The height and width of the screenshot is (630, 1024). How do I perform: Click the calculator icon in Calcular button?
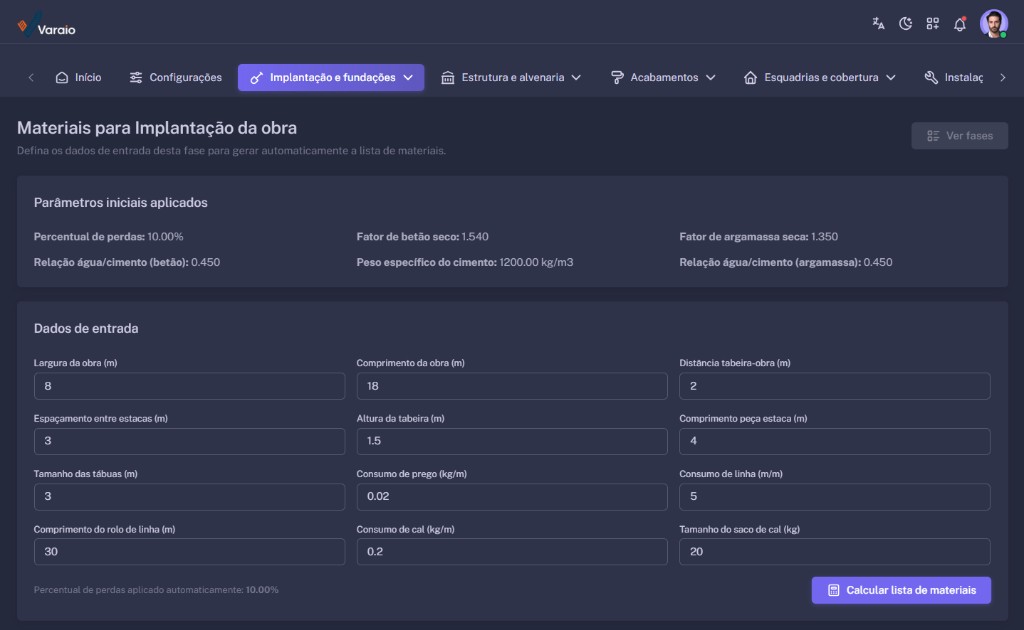point(833,590)
